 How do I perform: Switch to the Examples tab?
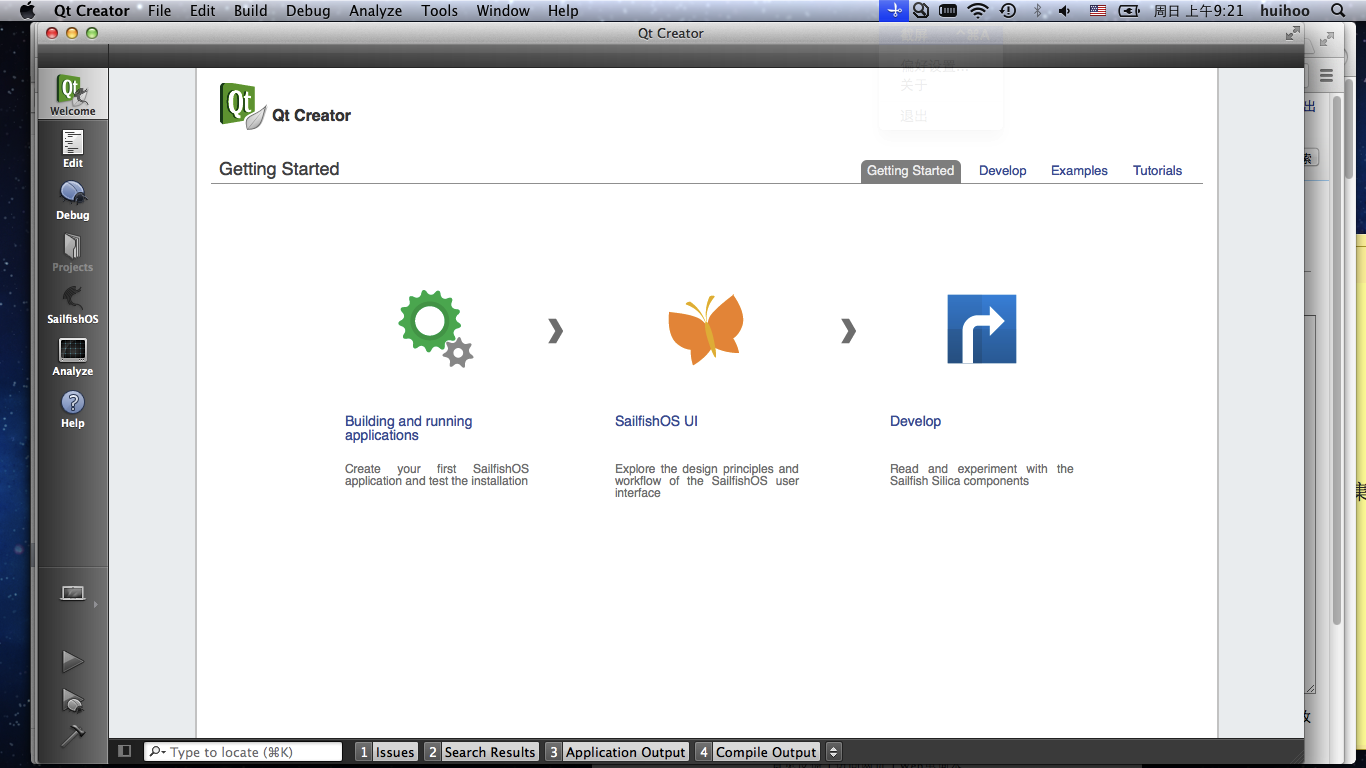tap(1079, 171)
